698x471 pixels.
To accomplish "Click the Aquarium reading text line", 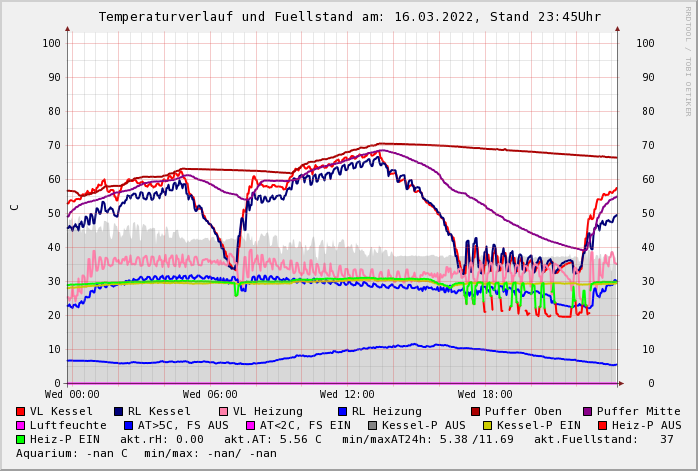I will [146, 453].
